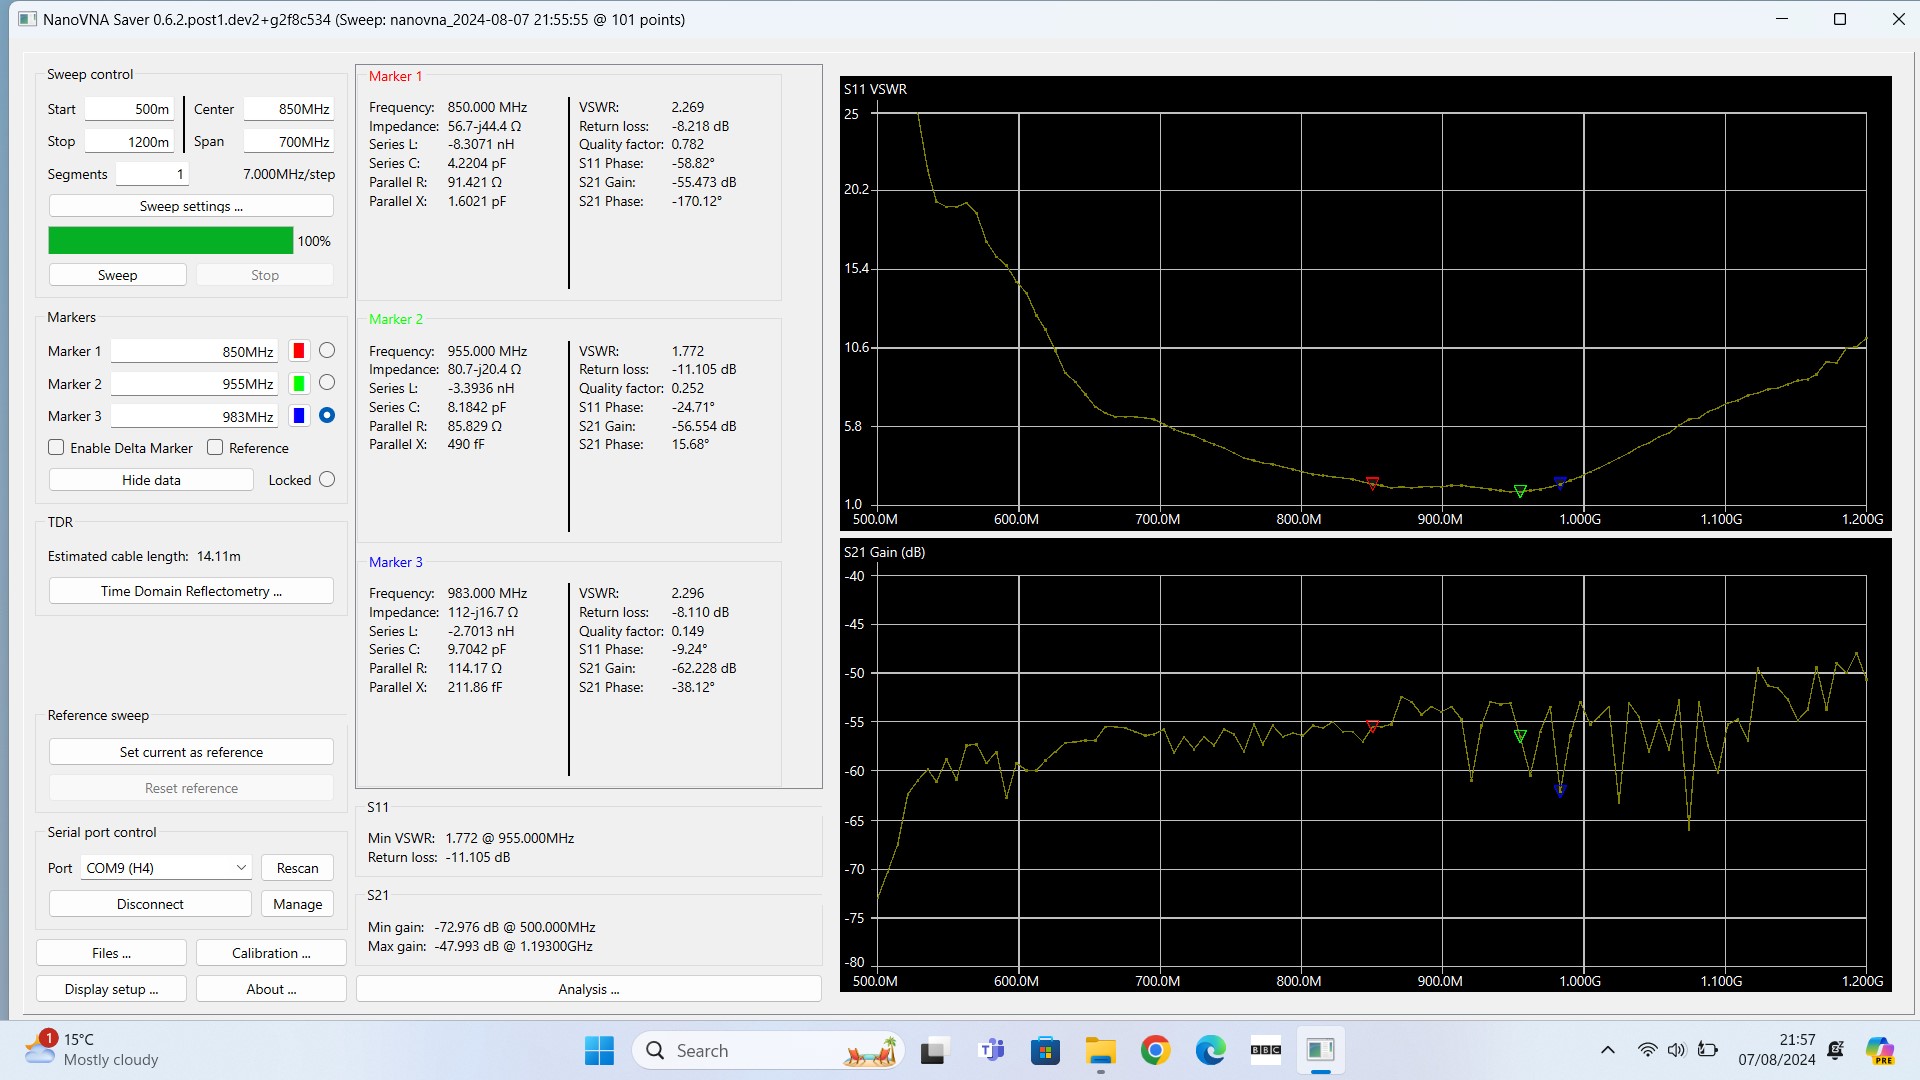Show hidden system tray icons
1920x1080 pixels.
pyautogui.click(x=1607, y=1050)
